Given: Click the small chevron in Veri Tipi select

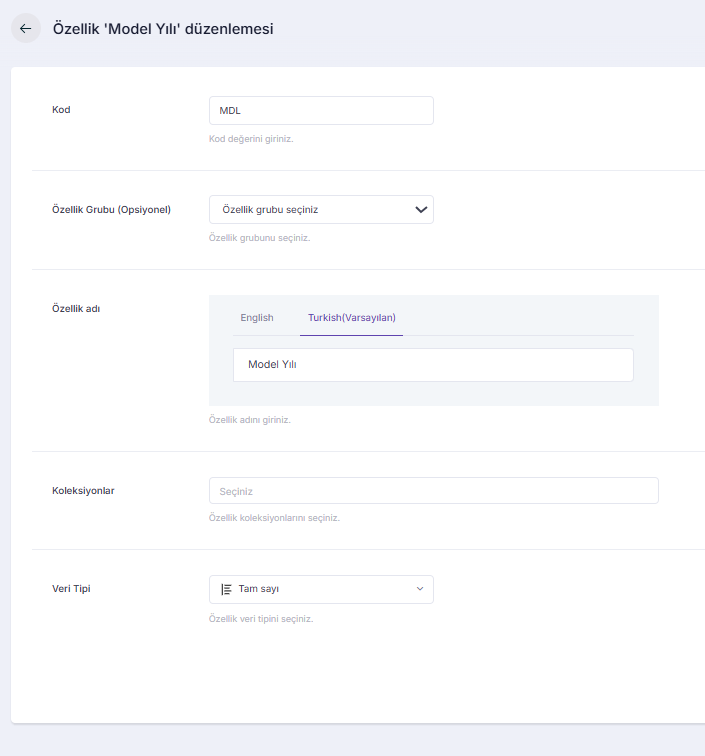Looking at the screenshot, I should click(420, 589).
